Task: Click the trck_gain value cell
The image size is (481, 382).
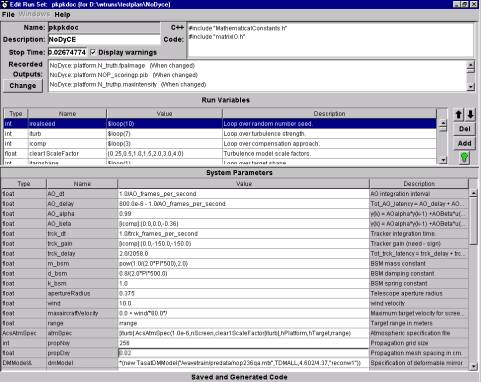Action: coord(244,244)
